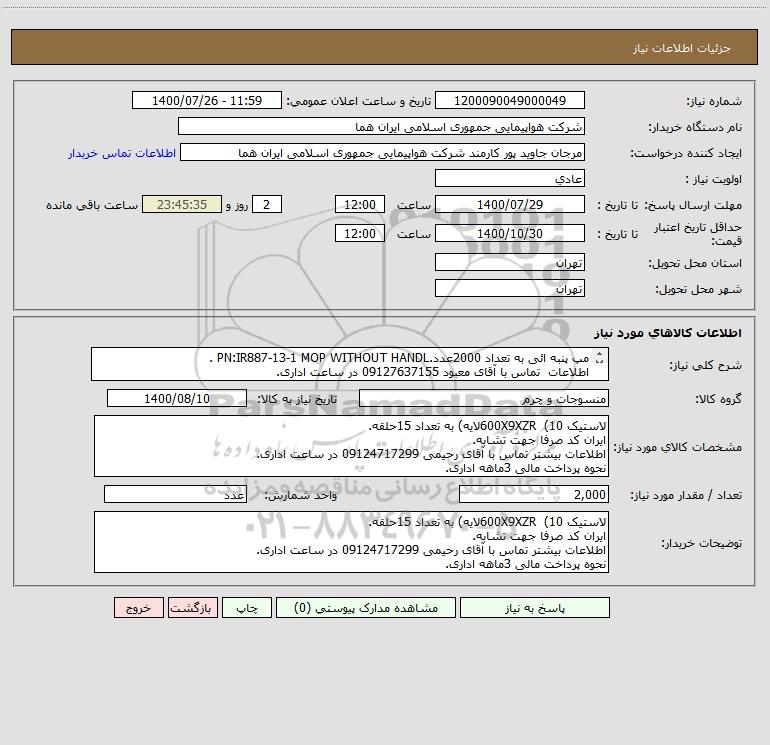770x745 pixels.
Task: Click the remaining days field showing 2
Action: 267,204
